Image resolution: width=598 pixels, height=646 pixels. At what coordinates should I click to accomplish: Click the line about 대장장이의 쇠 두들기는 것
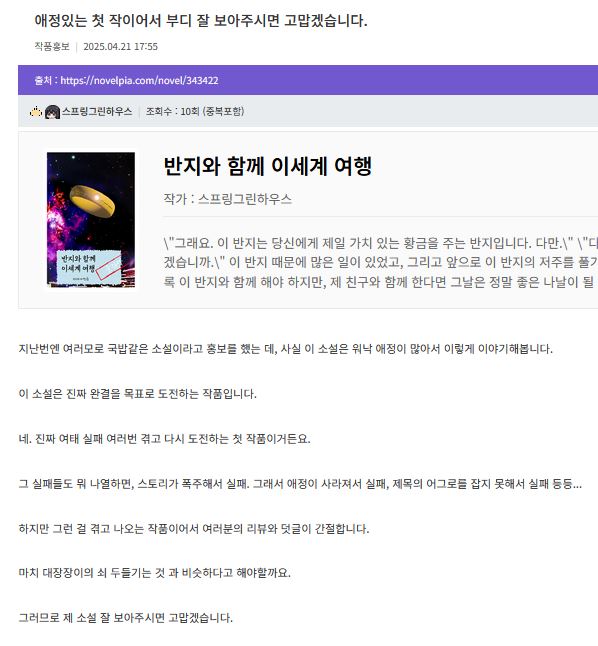click(155, 573)
